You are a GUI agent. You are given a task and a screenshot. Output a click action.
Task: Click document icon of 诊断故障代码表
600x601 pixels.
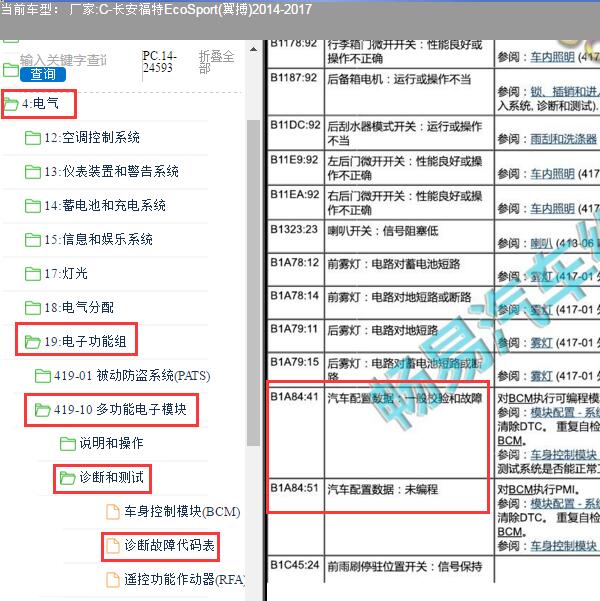(113, 545)
